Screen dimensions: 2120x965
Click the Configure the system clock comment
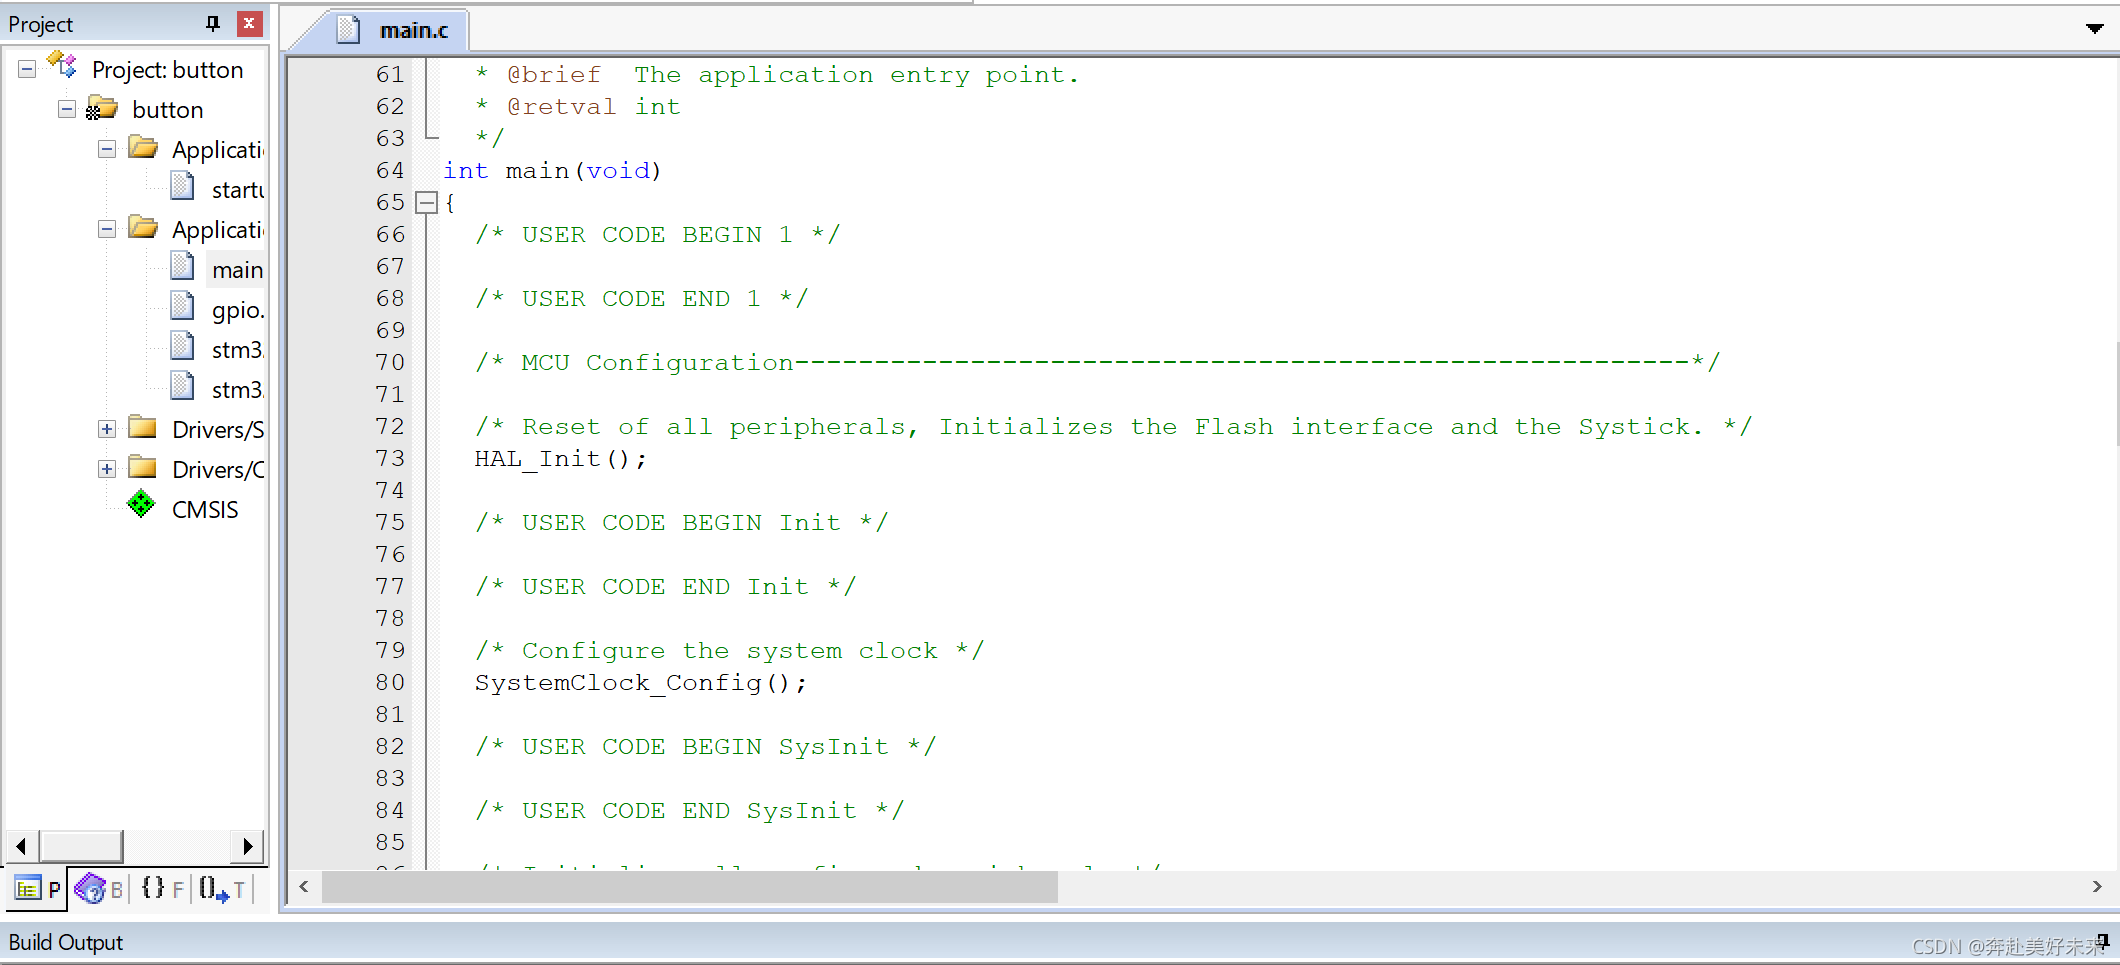click(729, 651)
